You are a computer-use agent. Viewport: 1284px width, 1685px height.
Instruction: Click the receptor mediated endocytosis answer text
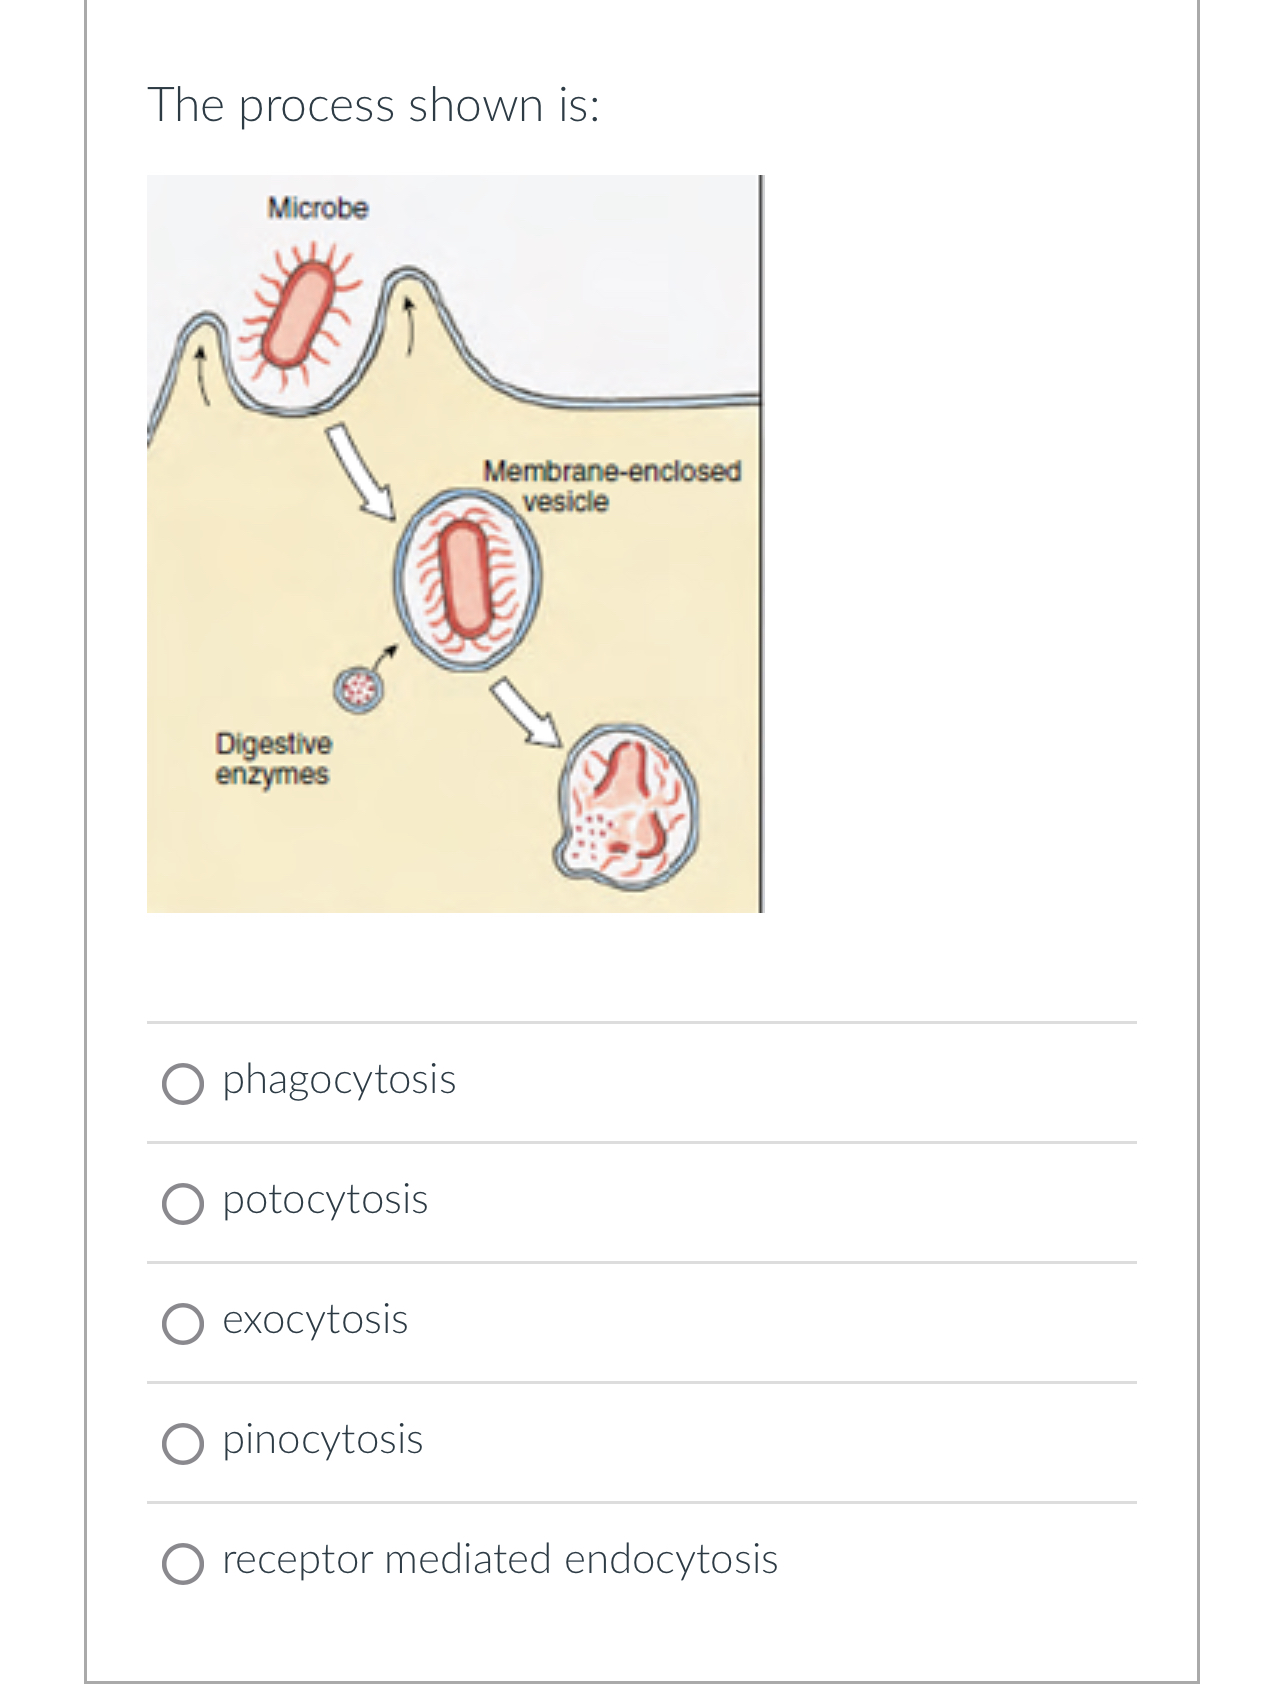(x=499, y=1558)
